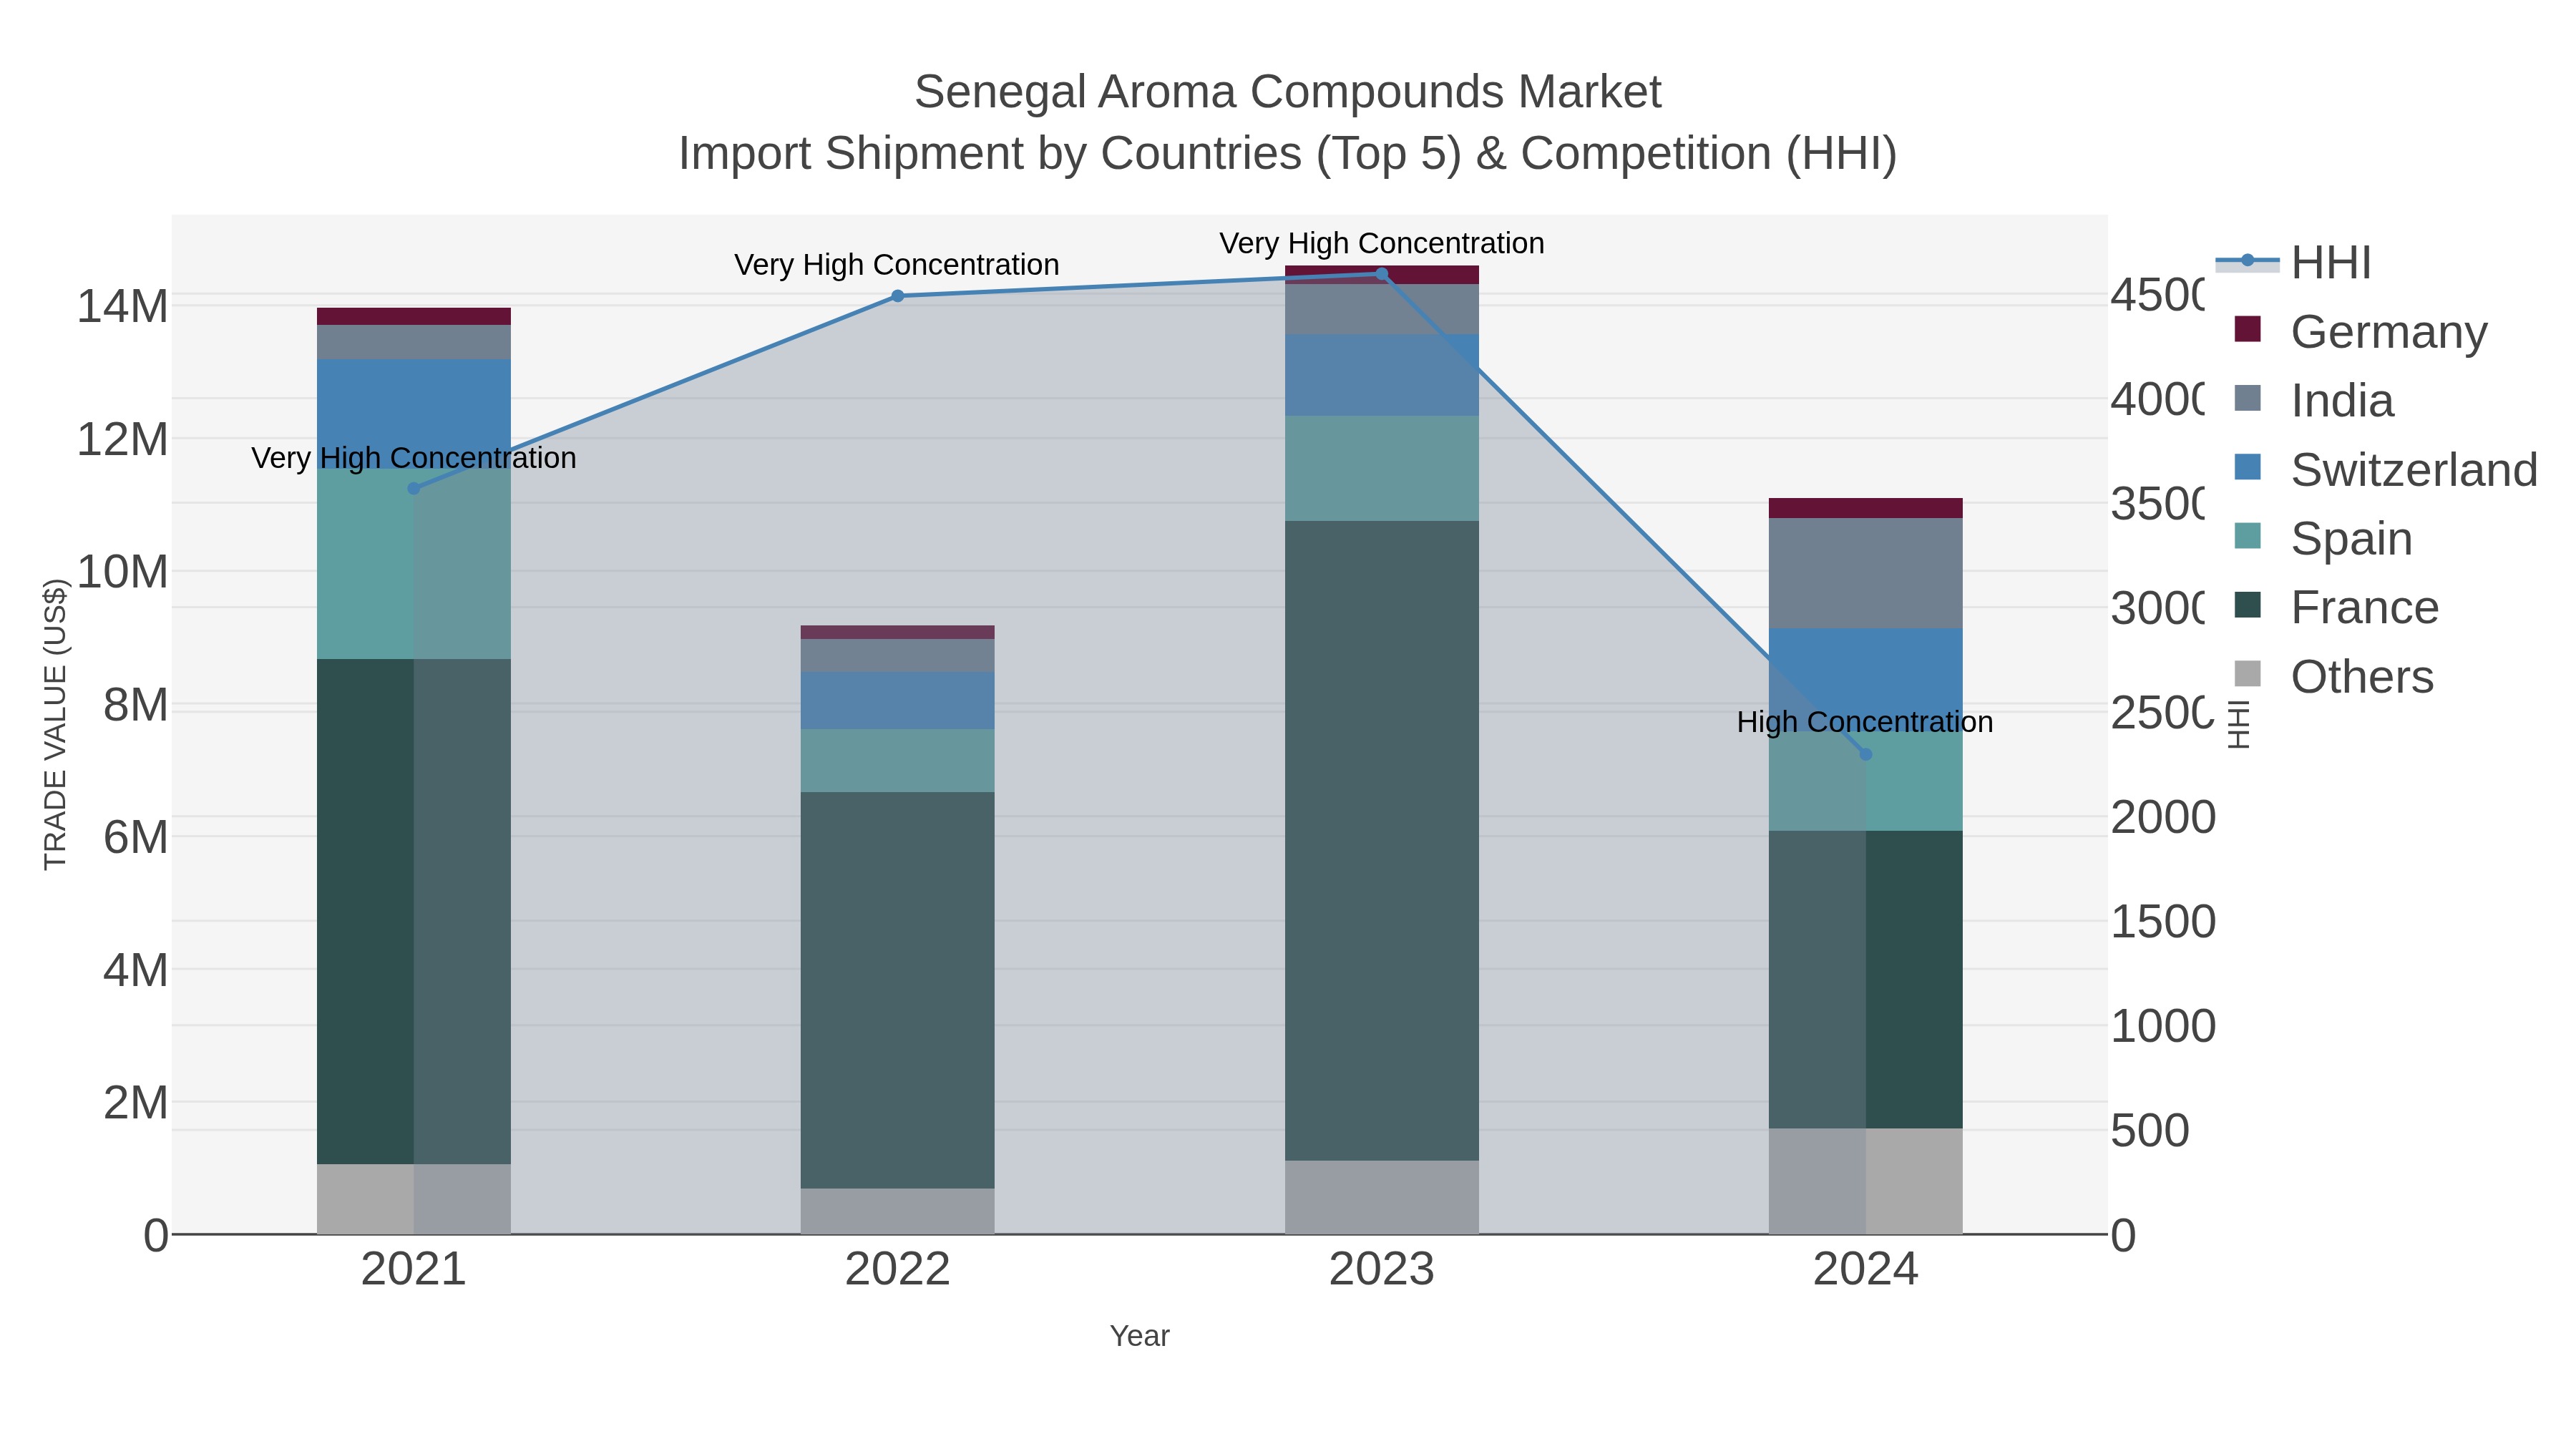Click the 10M y-axis tick label
Screen dimensions: 2576x1449
coord(122,572)
